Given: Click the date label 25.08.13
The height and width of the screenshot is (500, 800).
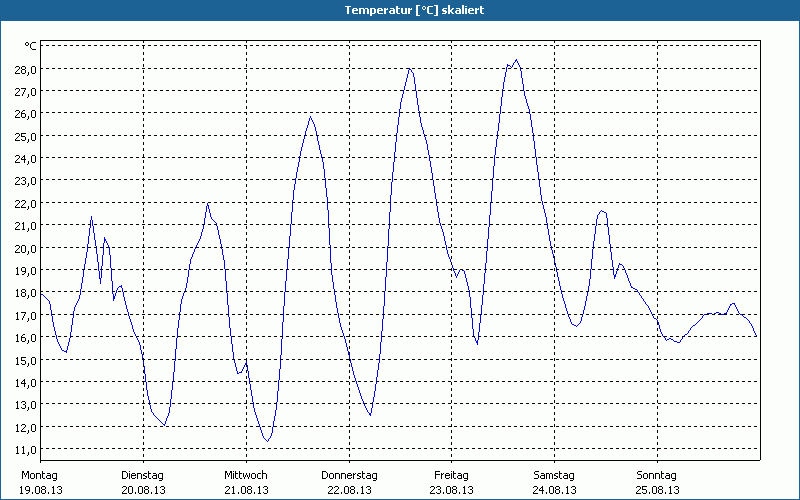Looking at the screenshot, I should (657, 490).
